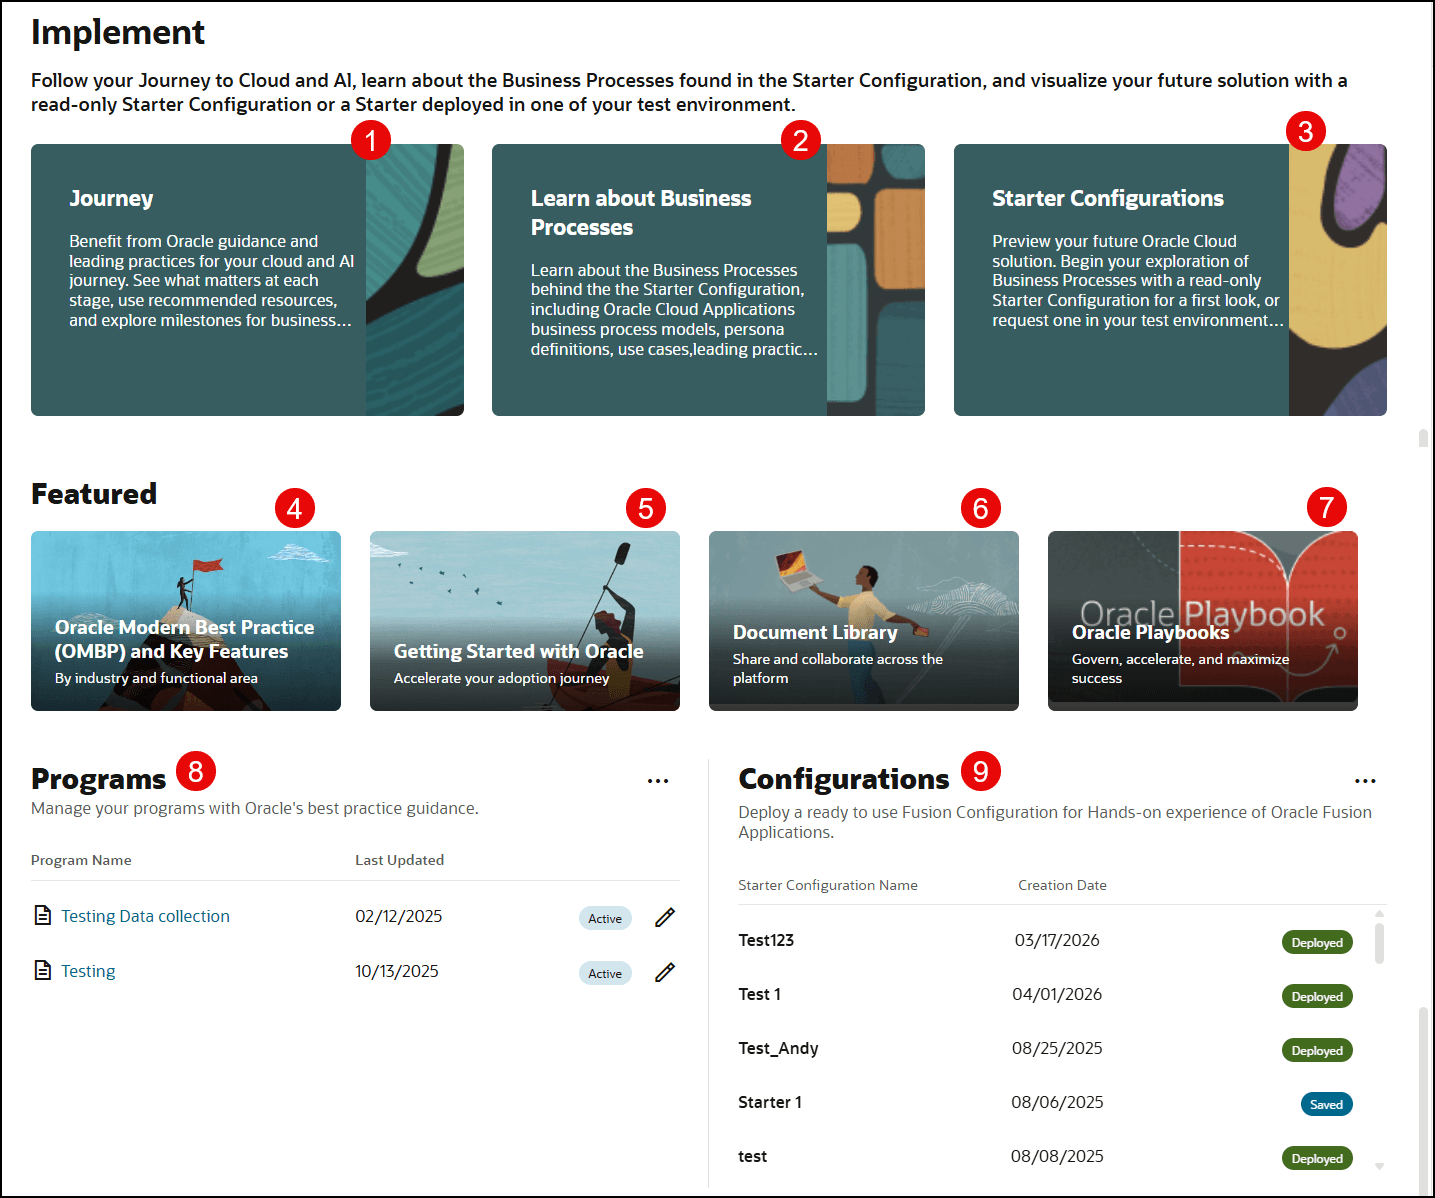This screenshot has height=1198, width=1435.
Task: Click Active status of the 10/13/2025 program
Action: (605, 973)
